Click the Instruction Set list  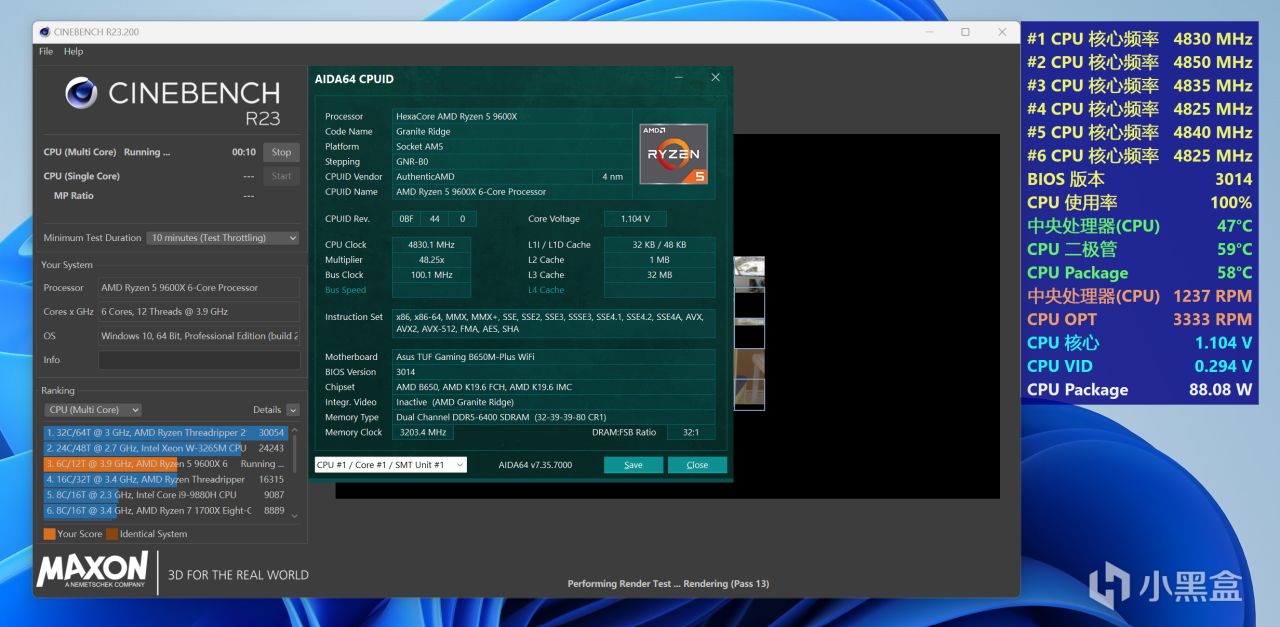click(553, 323)
